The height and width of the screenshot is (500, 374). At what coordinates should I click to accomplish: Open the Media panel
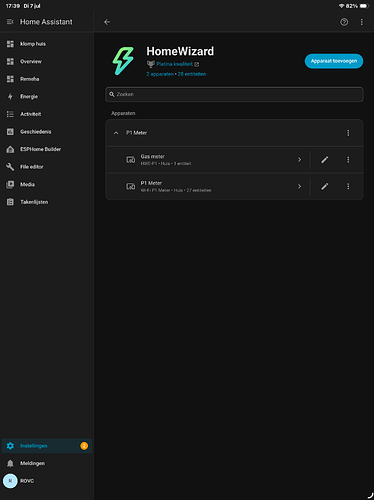click(x=47, y=184)
